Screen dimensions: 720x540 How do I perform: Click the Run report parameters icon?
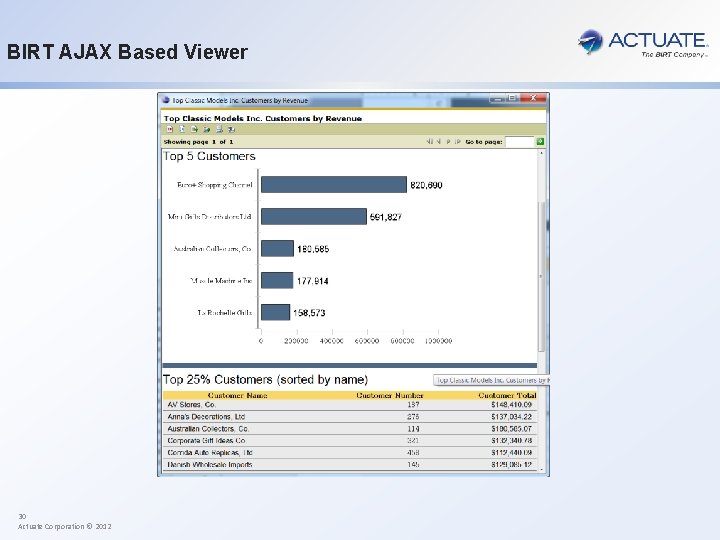(182, 129)
